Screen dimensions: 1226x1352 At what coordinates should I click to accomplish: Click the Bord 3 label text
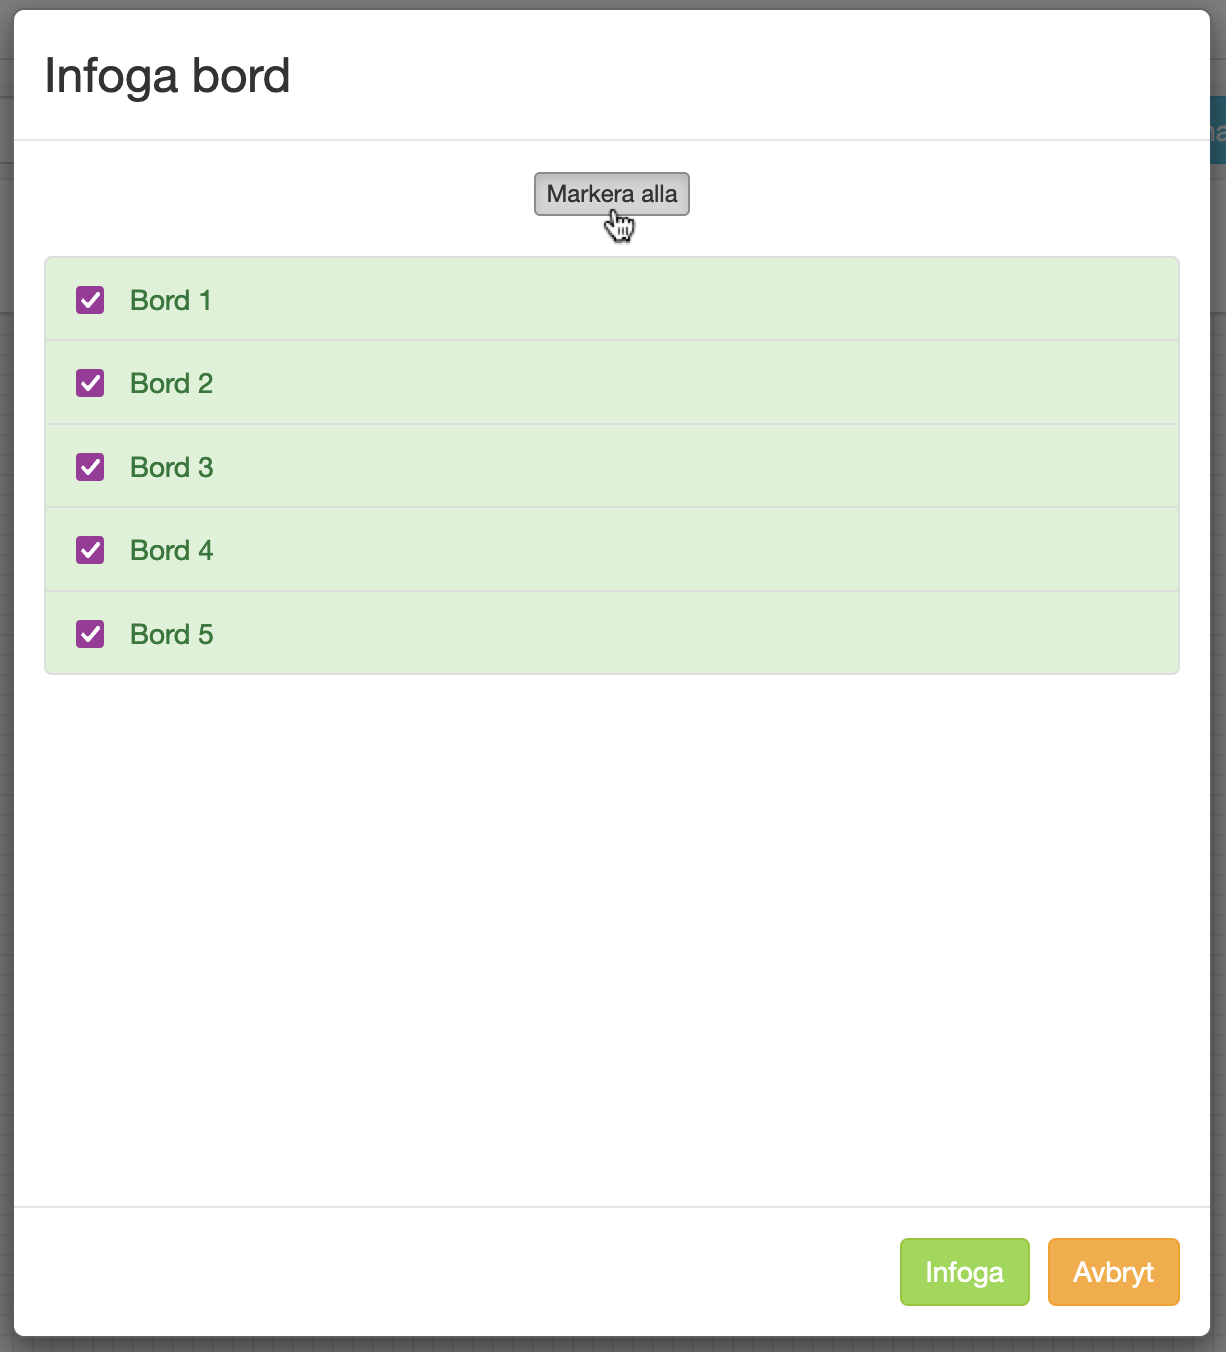coord(171,467)
